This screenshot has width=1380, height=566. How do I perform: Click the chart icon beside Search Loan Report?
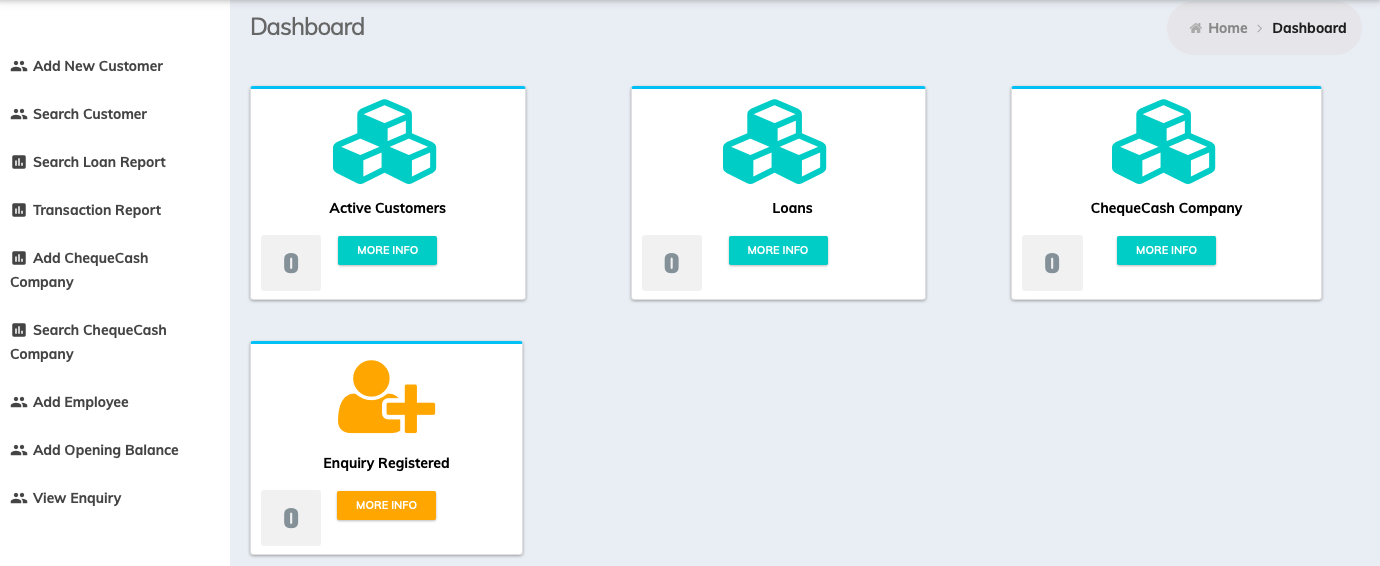pyautogui.click(x=18, y=162)
